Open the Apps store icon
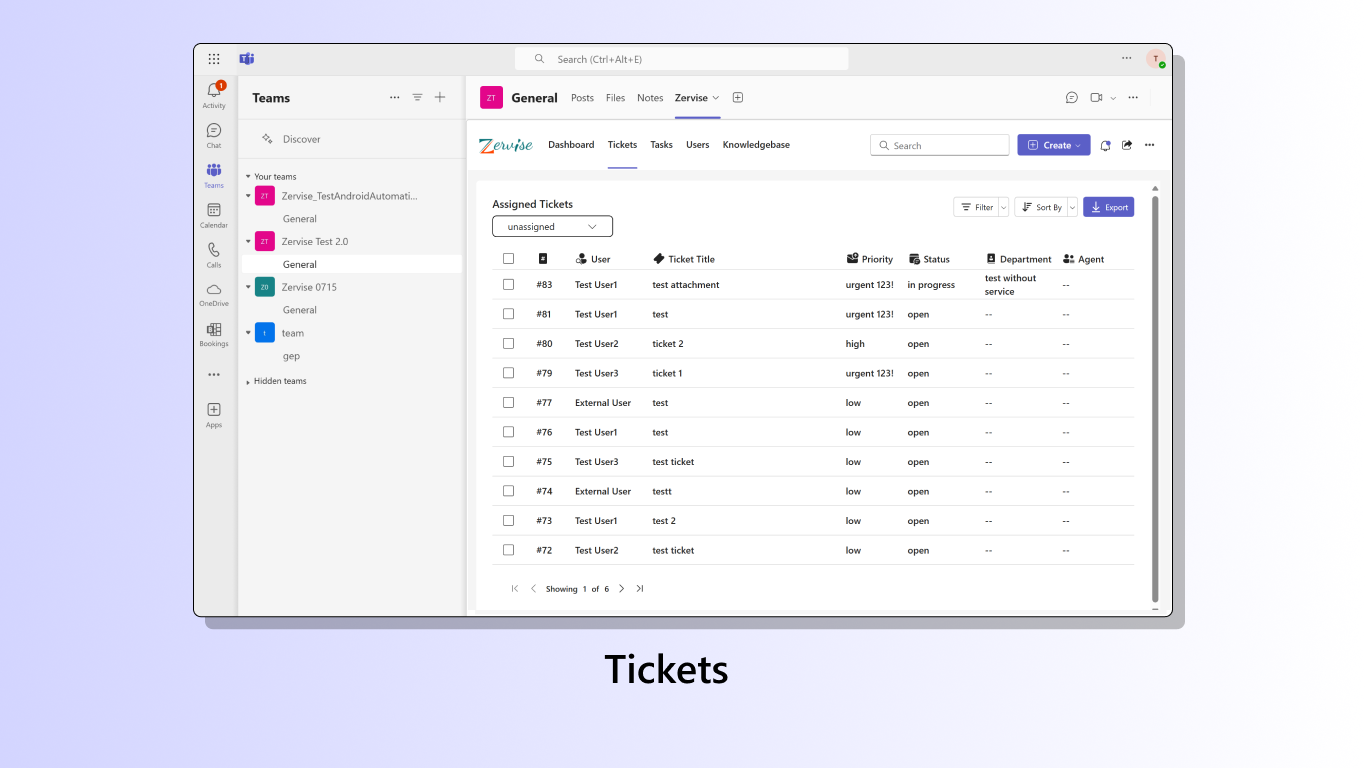 point(214,415)
